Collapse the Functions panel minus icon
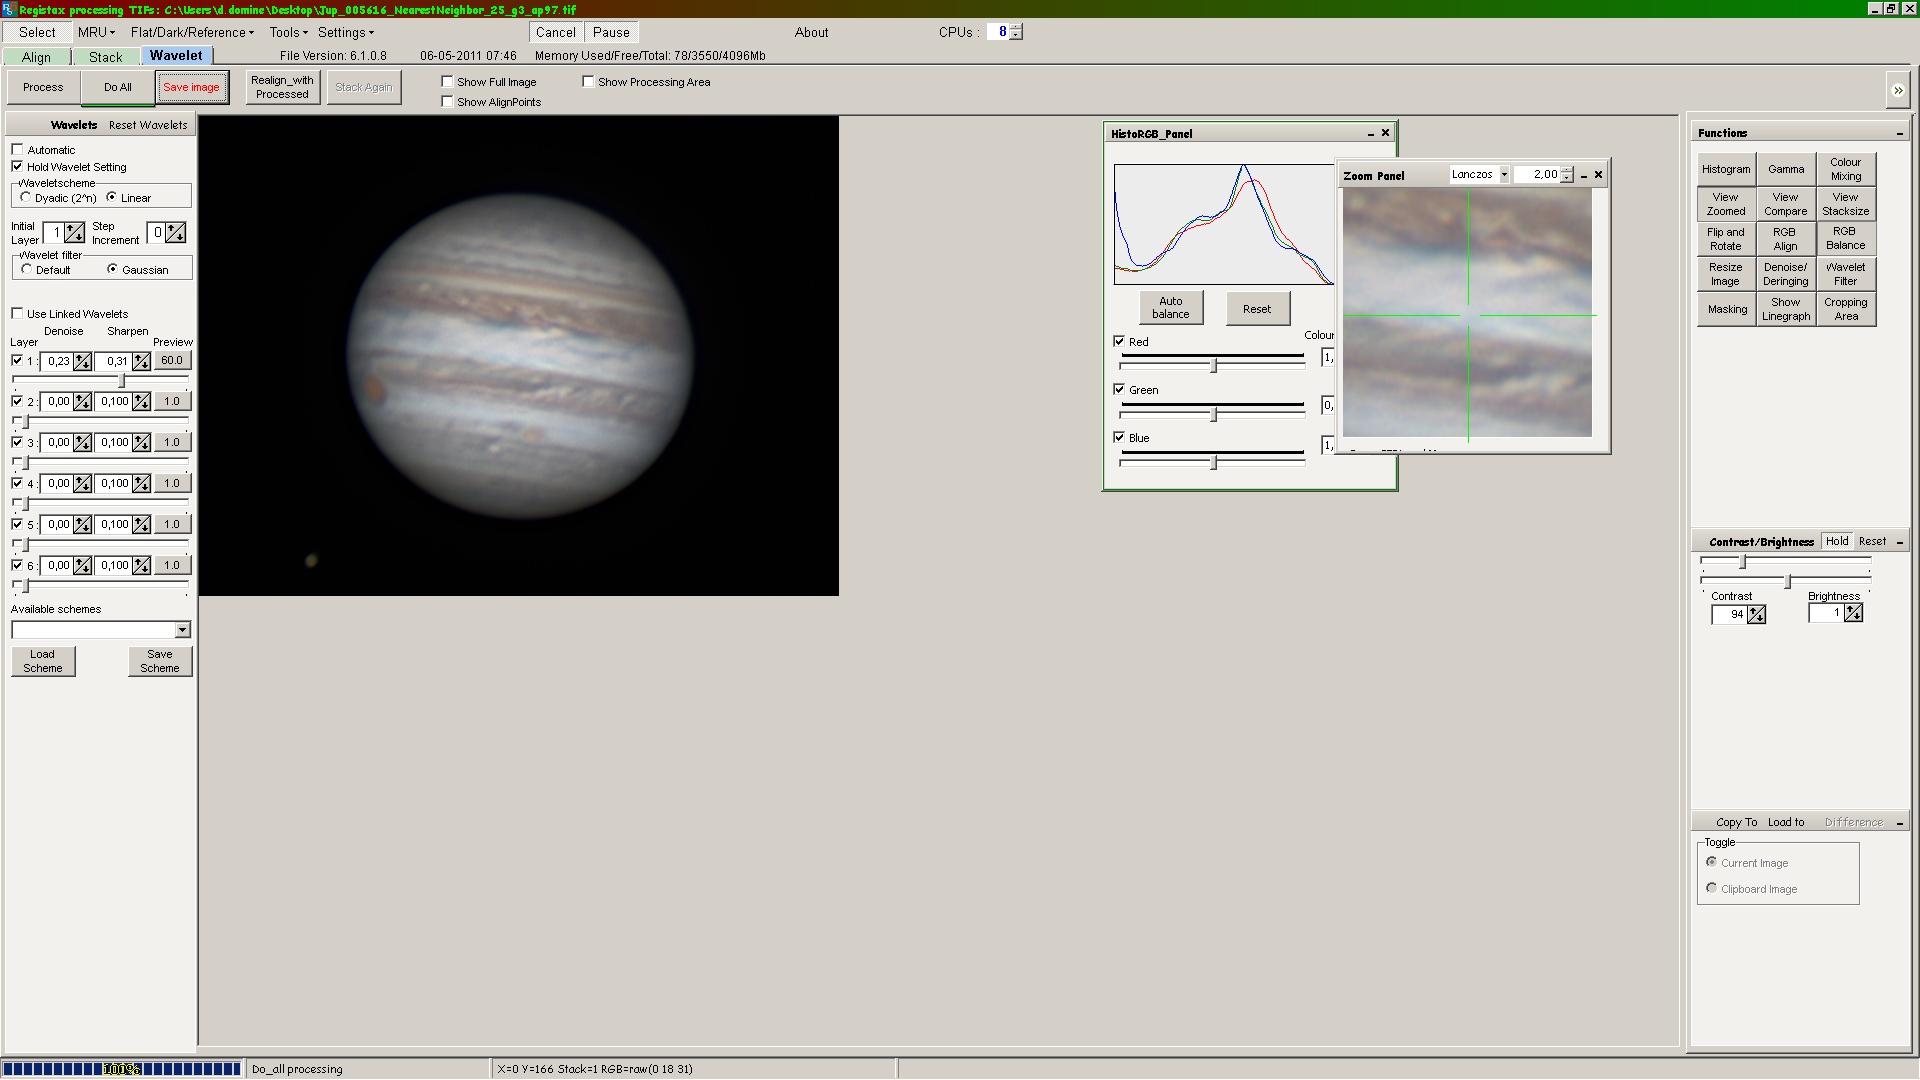Viewport: 1920px width, 1080px height. 1899,134
